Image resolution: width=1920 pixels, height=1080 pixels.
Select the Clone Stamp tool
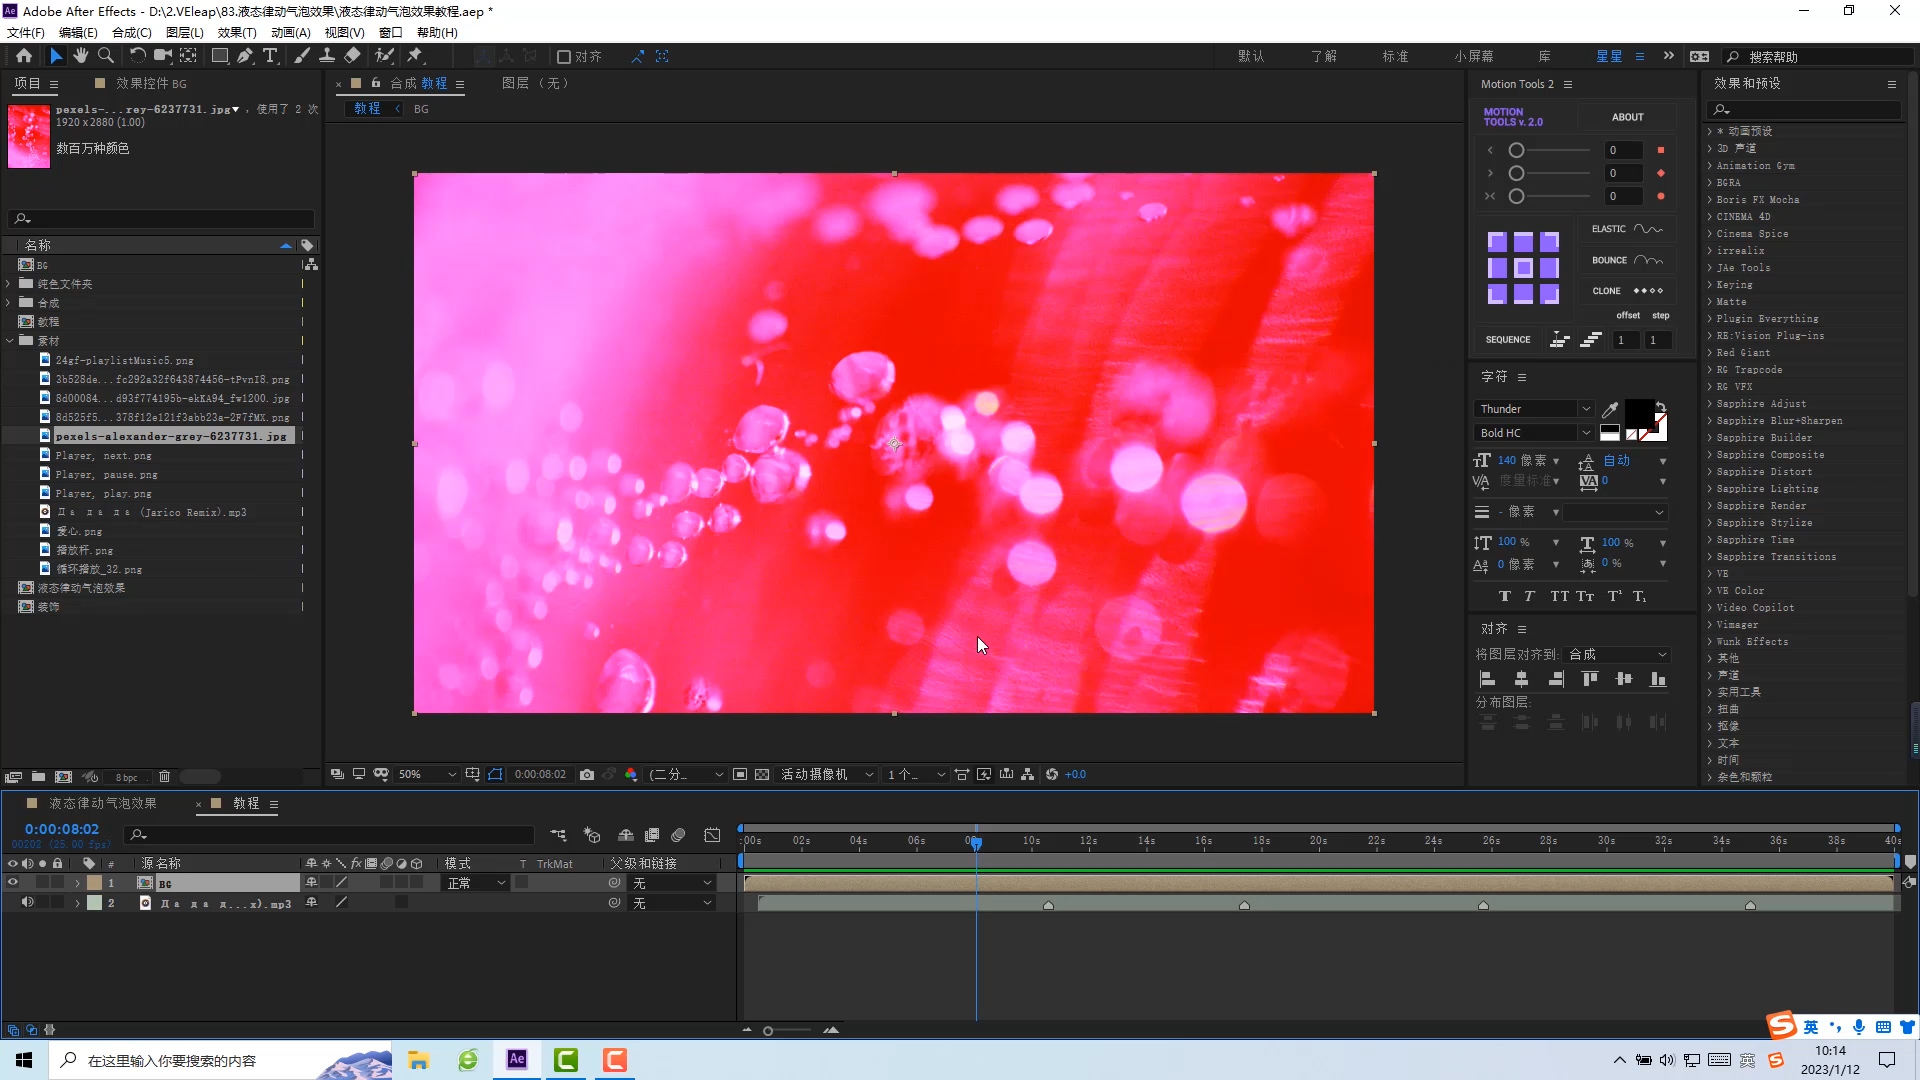pyautogui.click(x=326, y=56)
